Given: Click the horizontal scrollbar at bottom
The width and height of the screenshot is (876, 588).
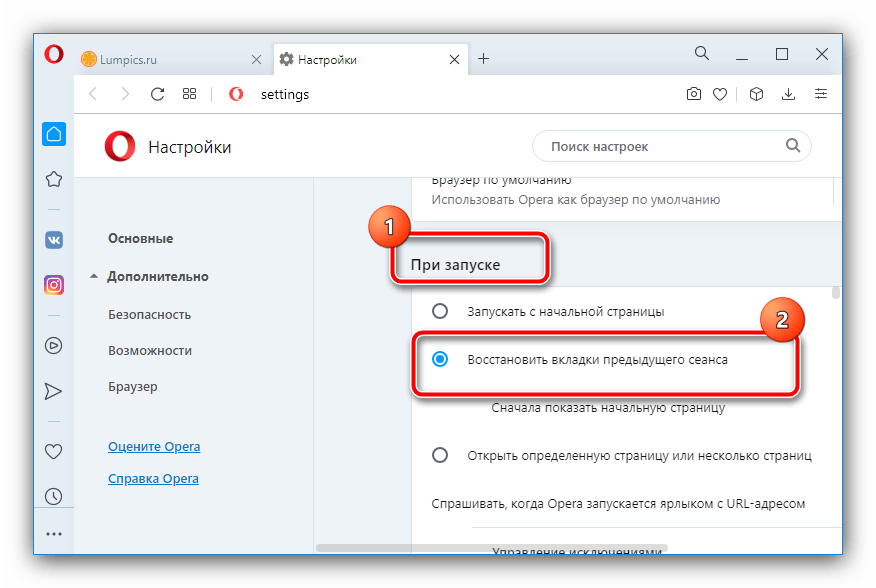Looking at the screenshot, I should point(490,548).
